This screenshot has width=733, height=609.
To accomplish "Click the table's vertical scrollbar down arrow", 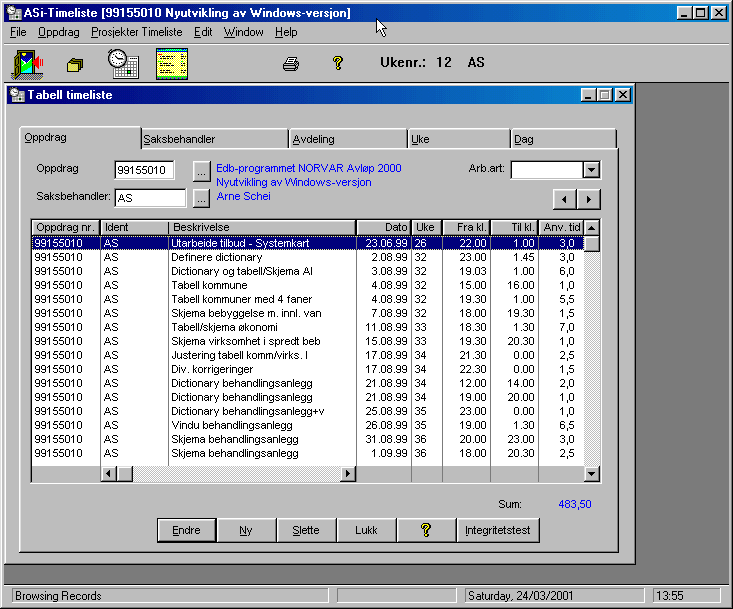I will click(x=591, y=474).
